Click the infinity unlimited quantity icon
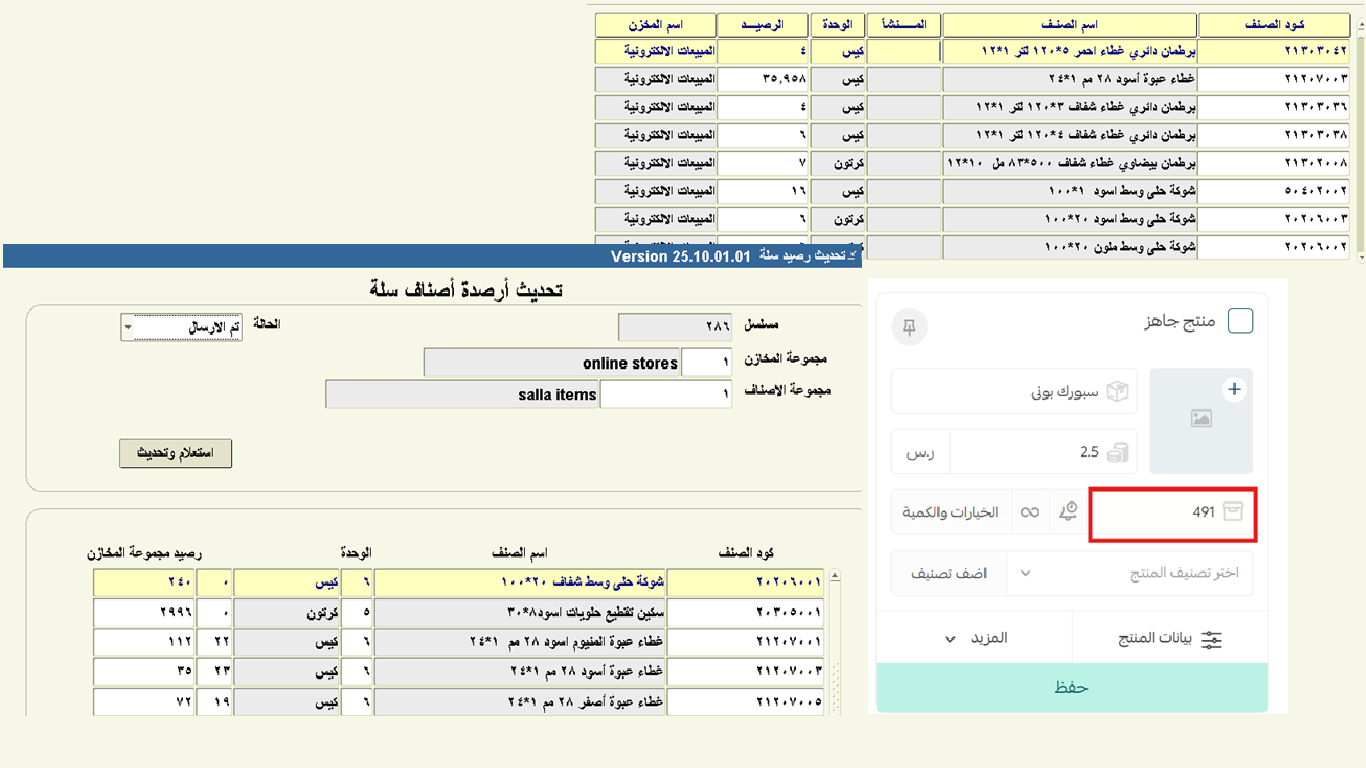The height and width of the screenshot is (768, 1366). click(1029, 513)
